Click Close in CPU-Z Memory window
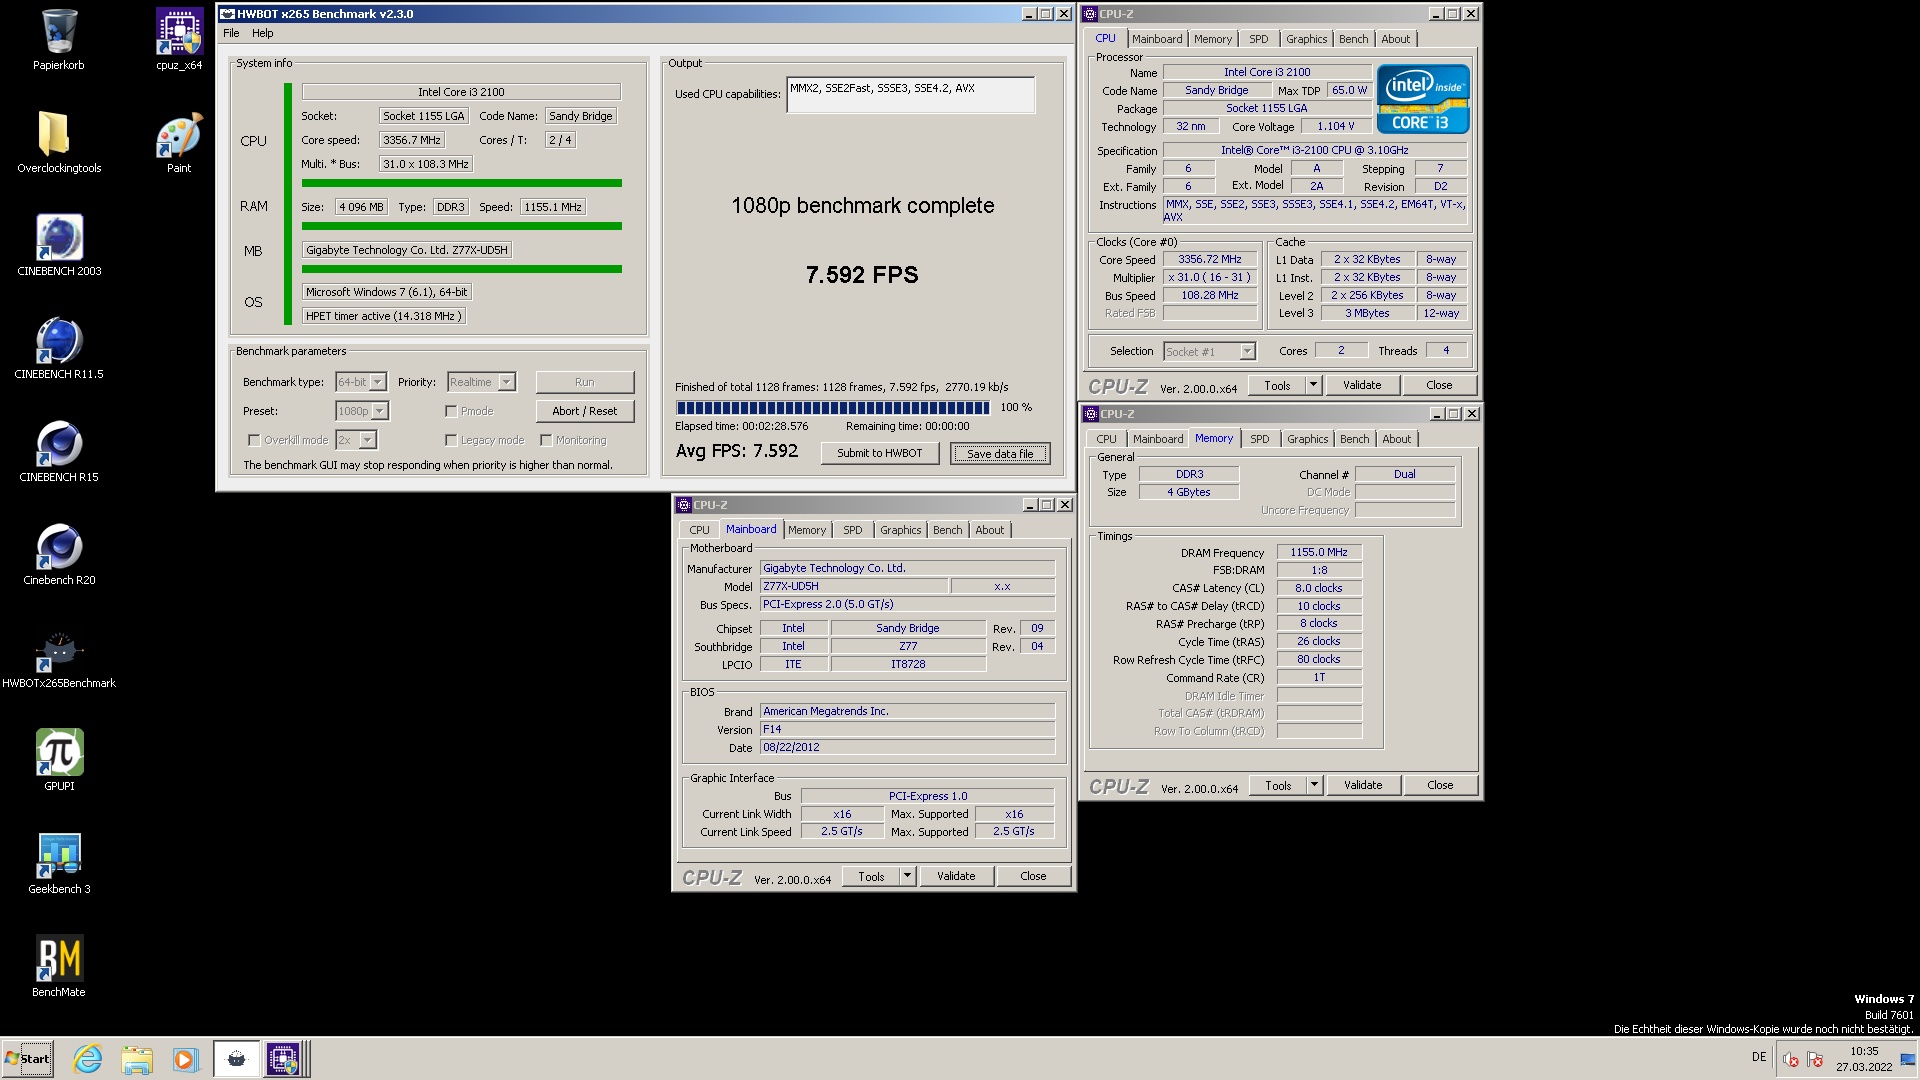The width and height of the screenshot is (1920, 1080). (x=1439, y=785)
